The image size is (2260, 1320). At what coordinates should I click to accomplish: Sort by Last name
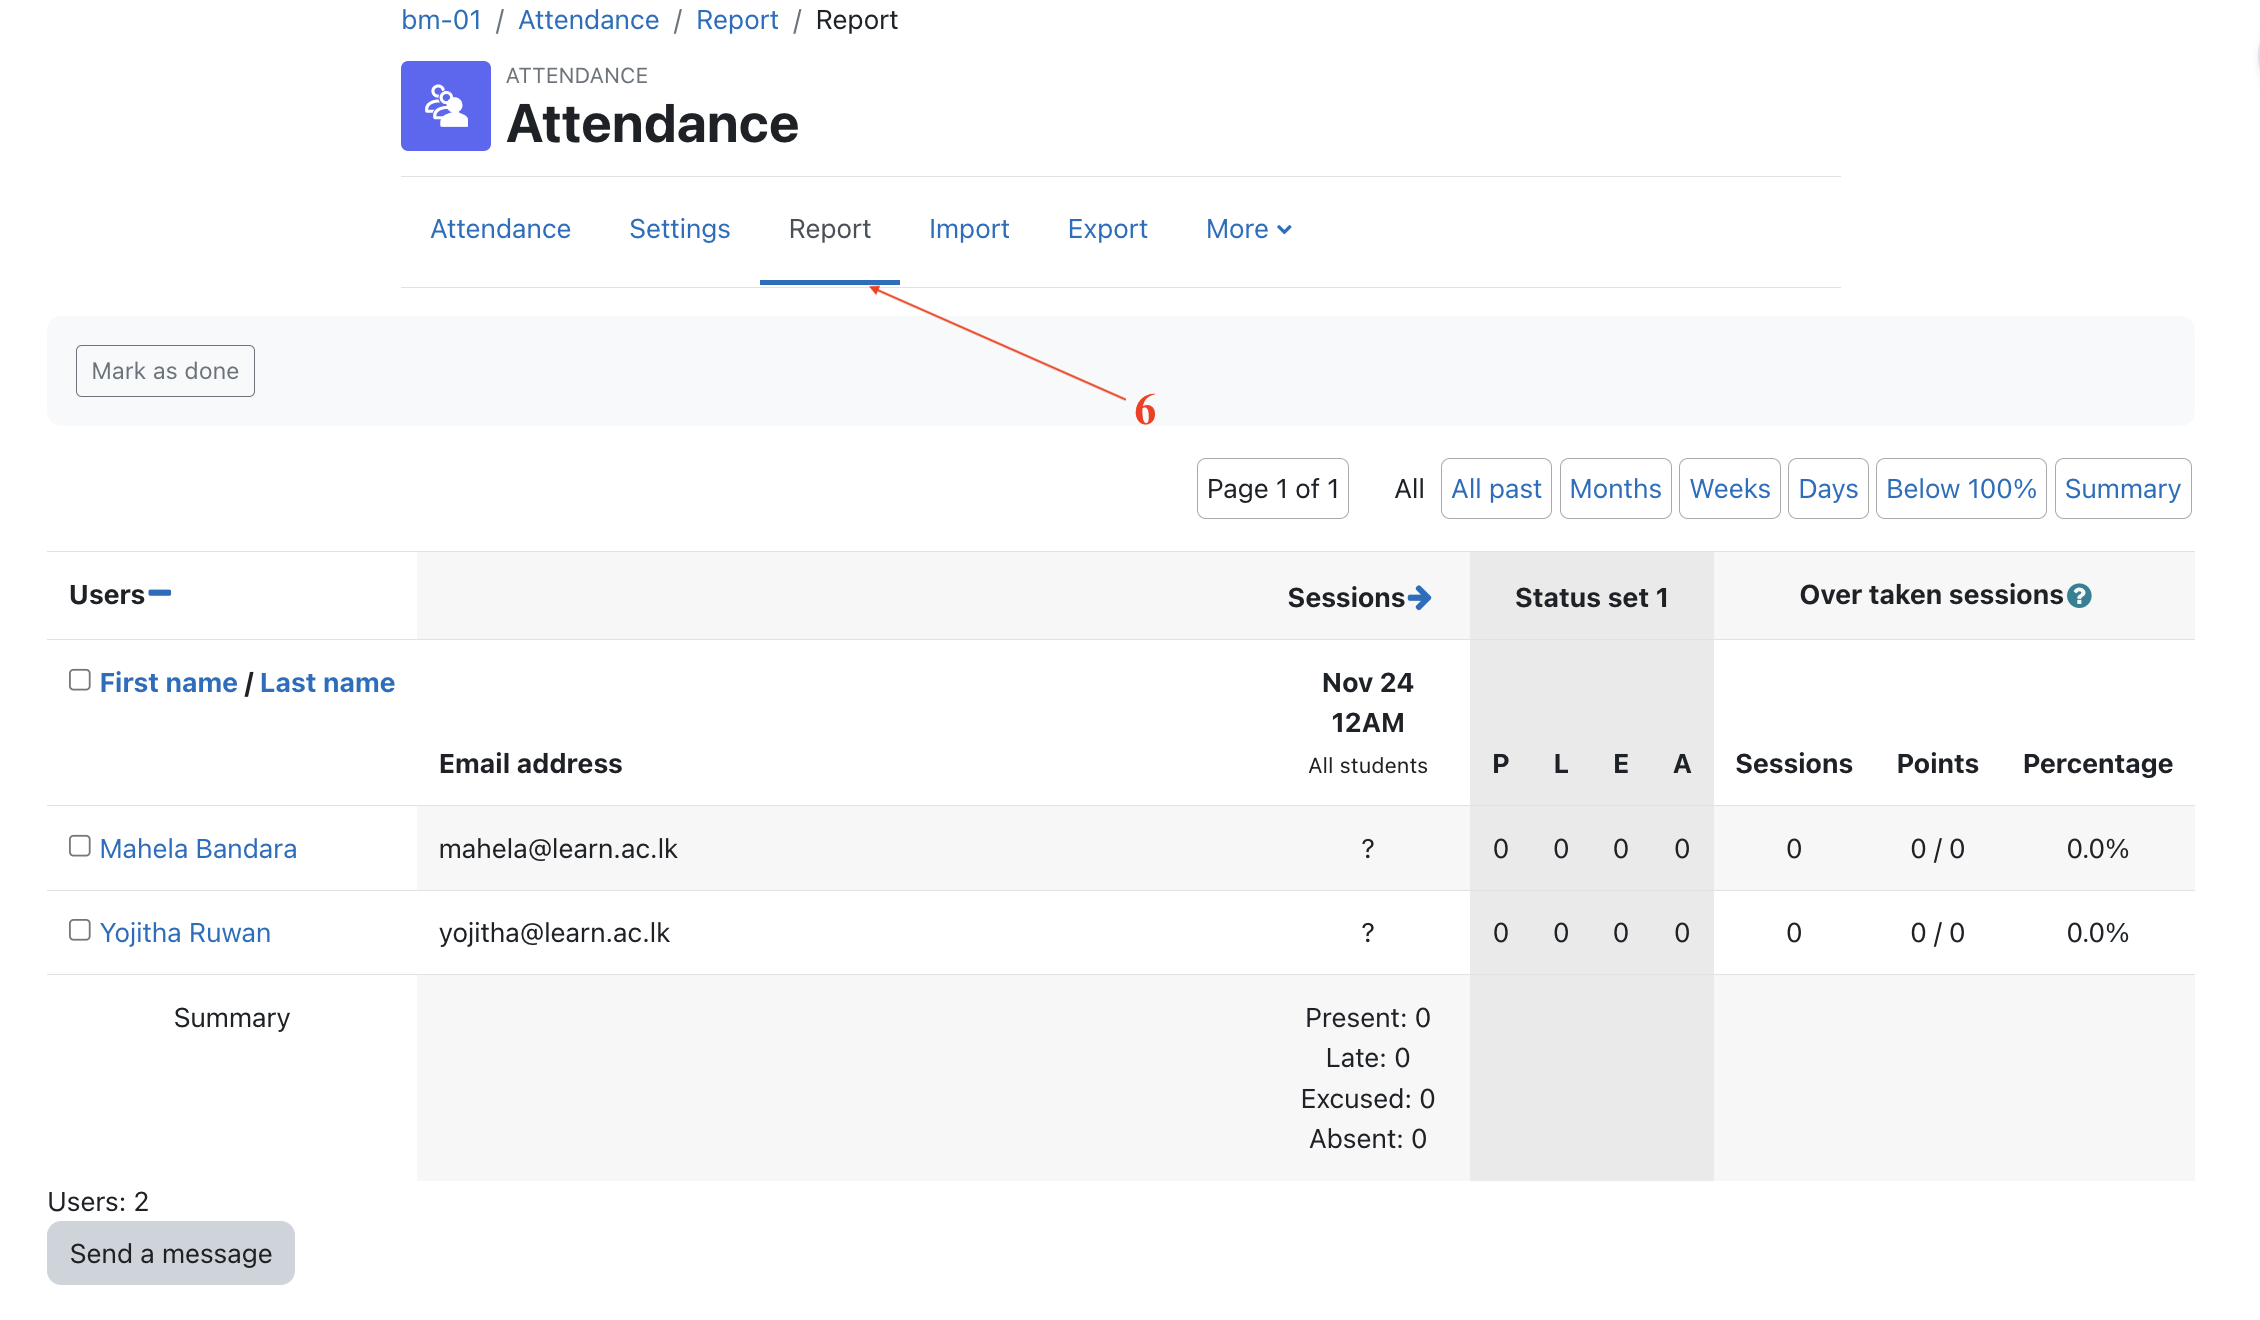pos(327,682)
